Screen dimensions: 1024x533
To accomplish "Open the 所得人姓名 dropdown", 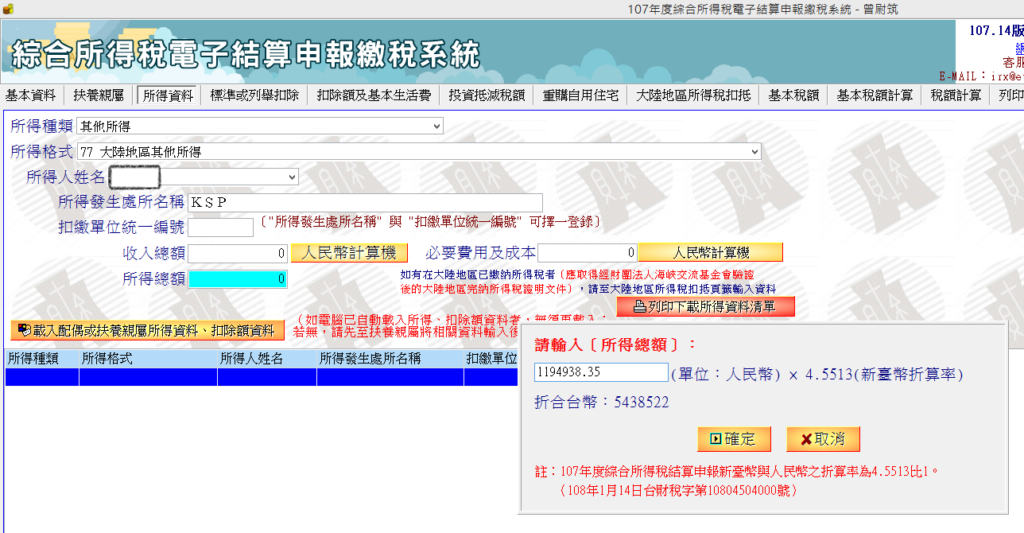I will [292, 177].
